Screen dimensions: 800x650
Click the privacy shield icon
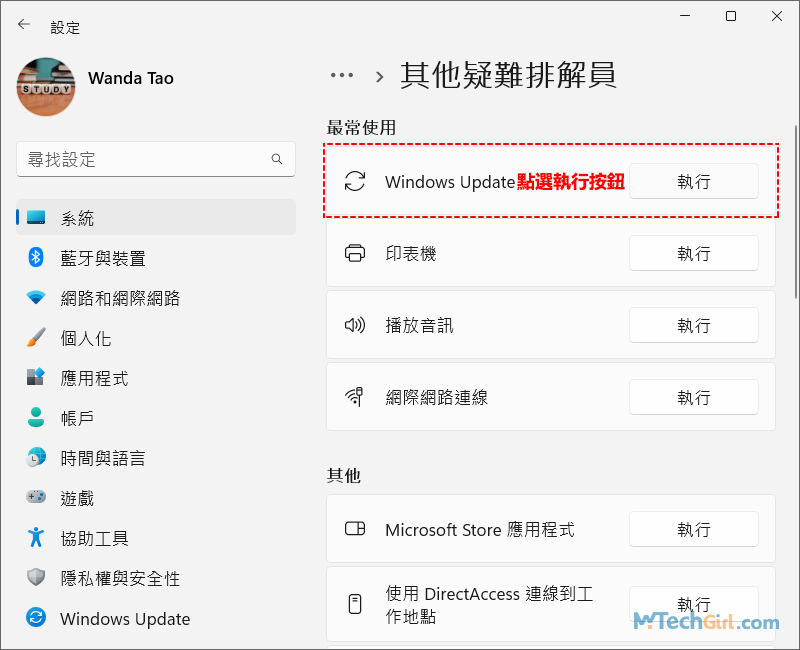pyautogui.click(x=36, y=578)
